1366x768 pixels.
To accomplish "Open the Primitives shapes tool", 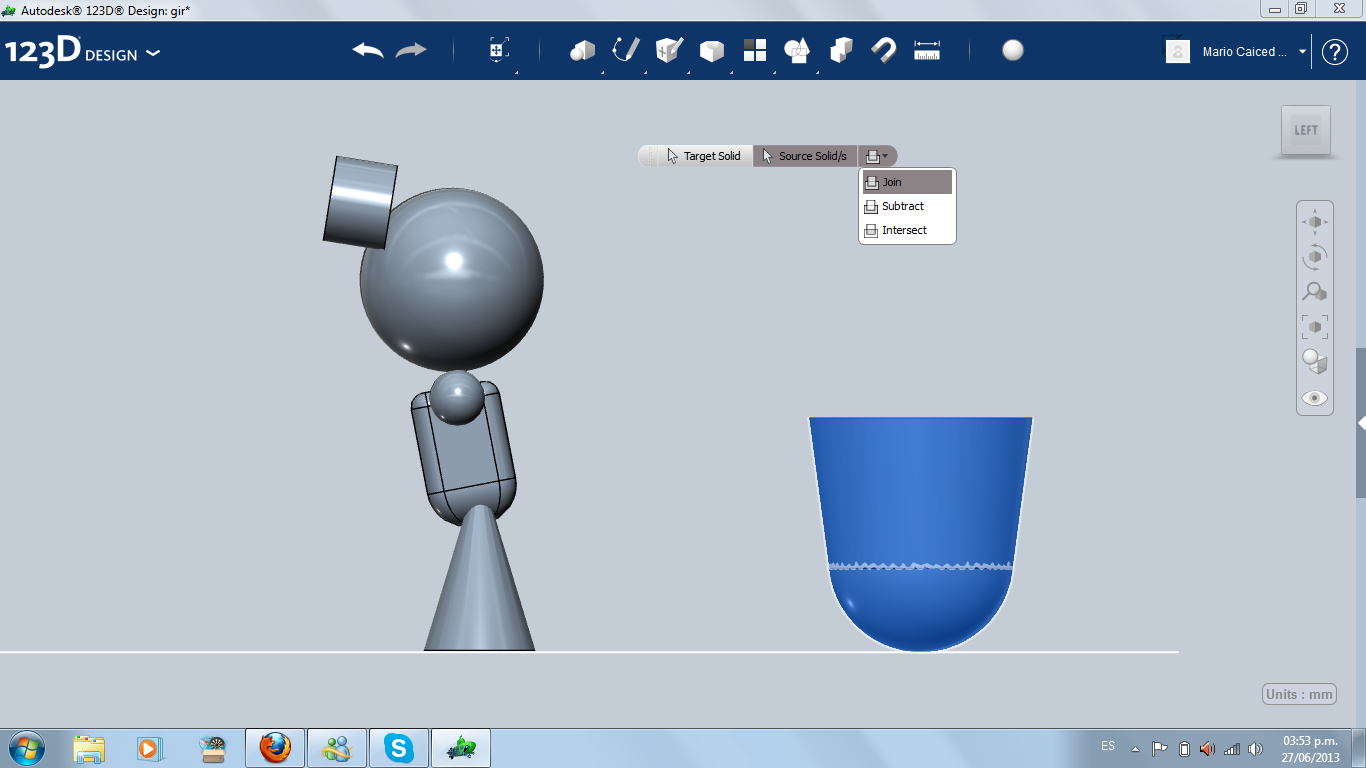I will coord(583,50).
